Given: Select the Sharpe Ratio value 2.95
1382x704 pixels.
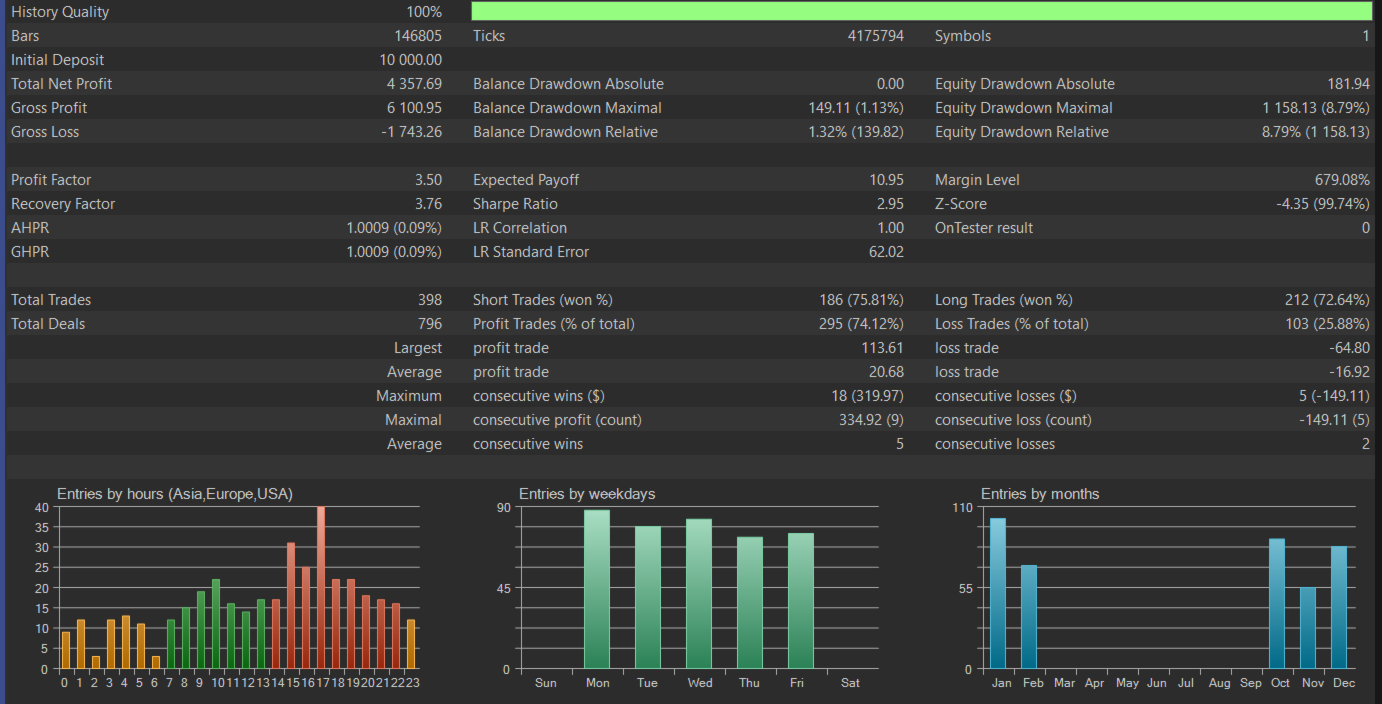Looking at the screenshot, I should pos(891,204).
